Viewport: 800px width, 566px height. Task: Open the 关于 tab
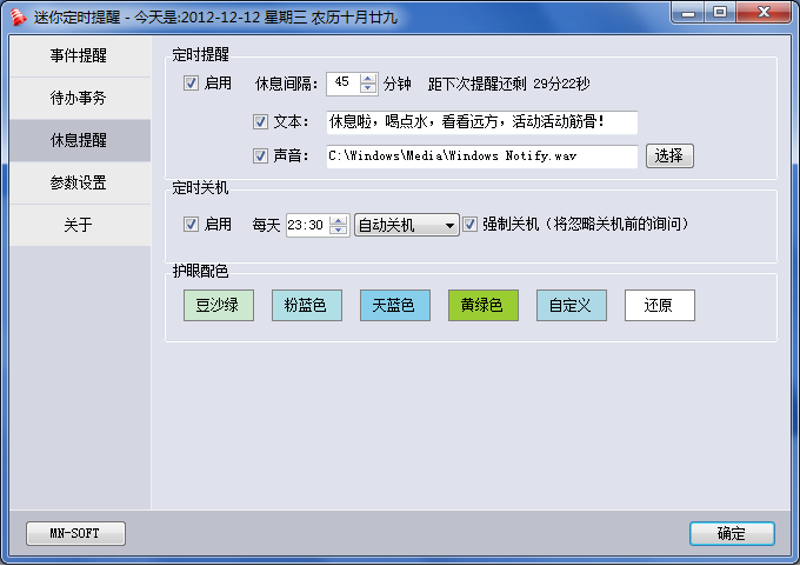(80, 225)
